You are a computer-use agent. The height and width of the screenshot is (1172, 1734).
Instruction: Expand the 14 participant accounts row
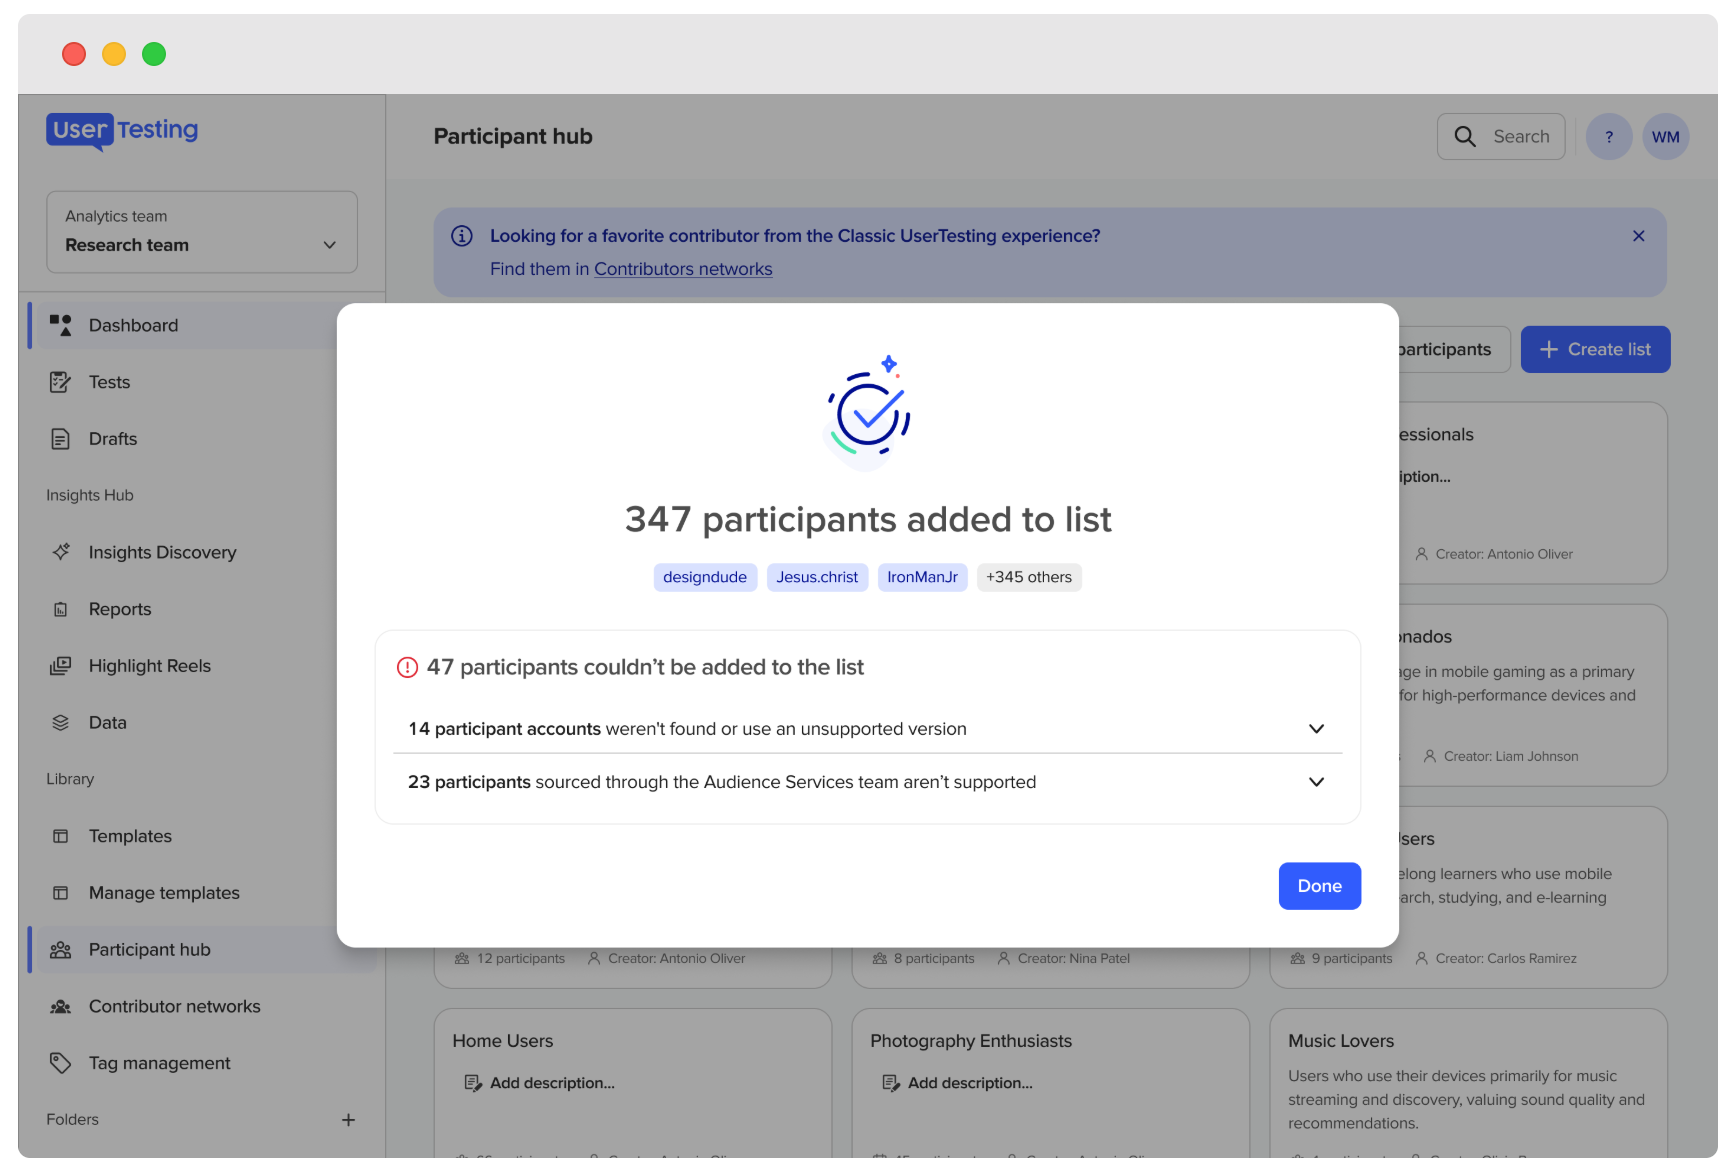click(867, 729)
